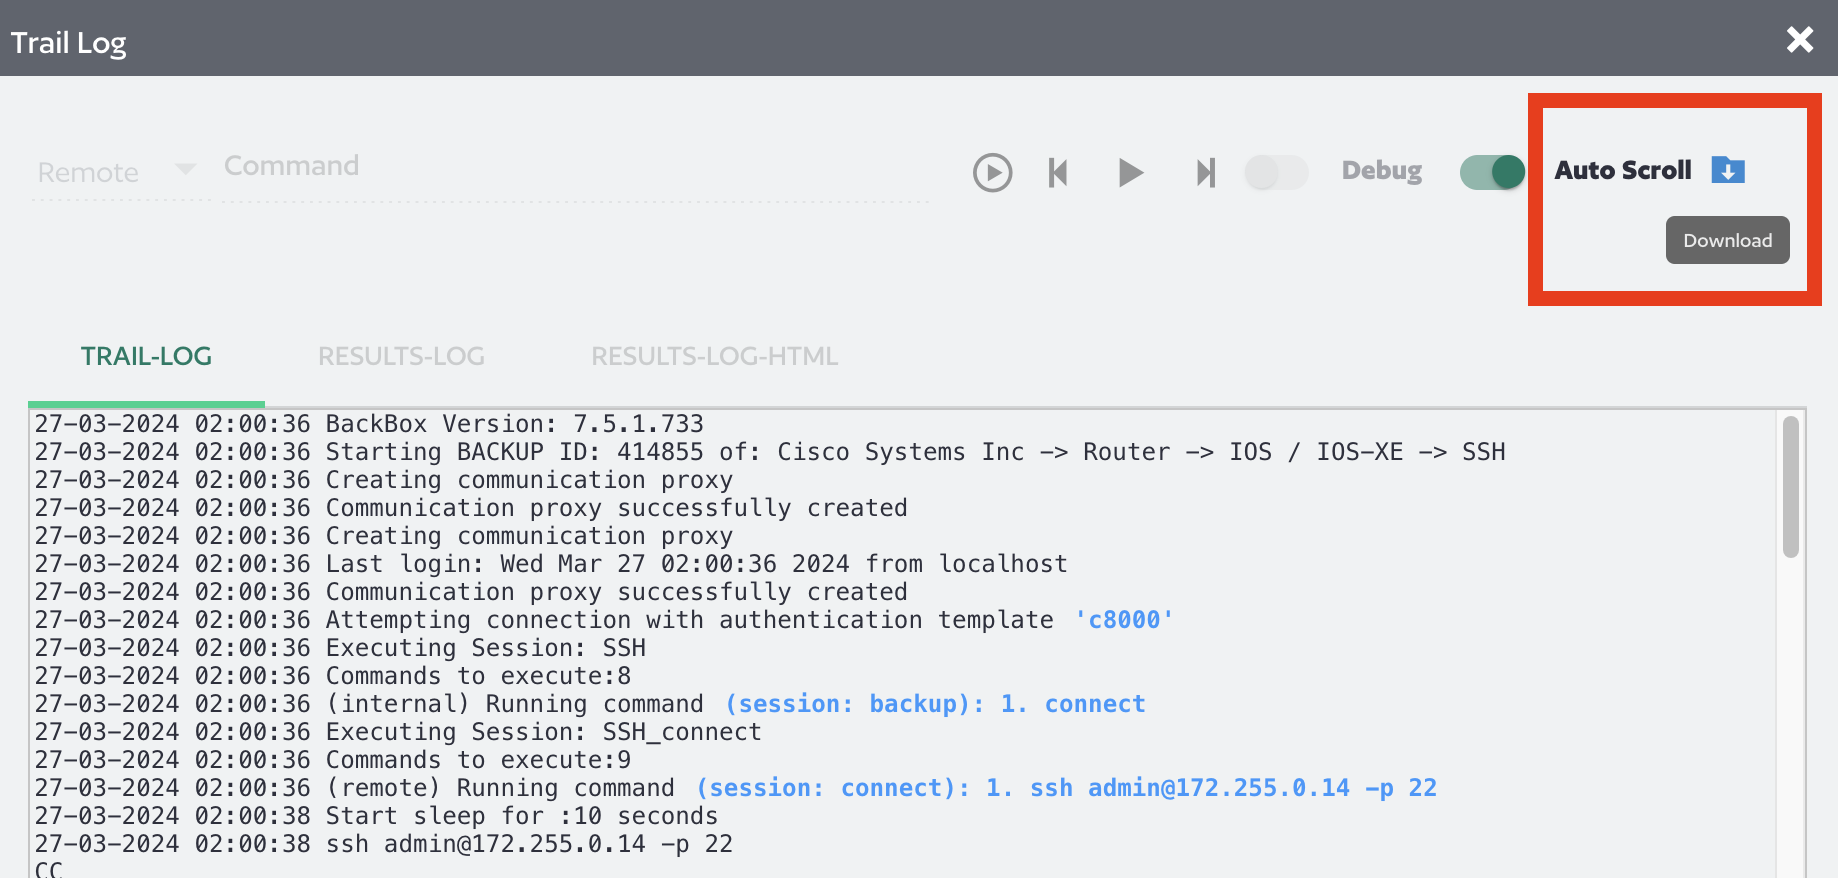Click the log panel vertical scrollbar thumb

(1790, 487)
